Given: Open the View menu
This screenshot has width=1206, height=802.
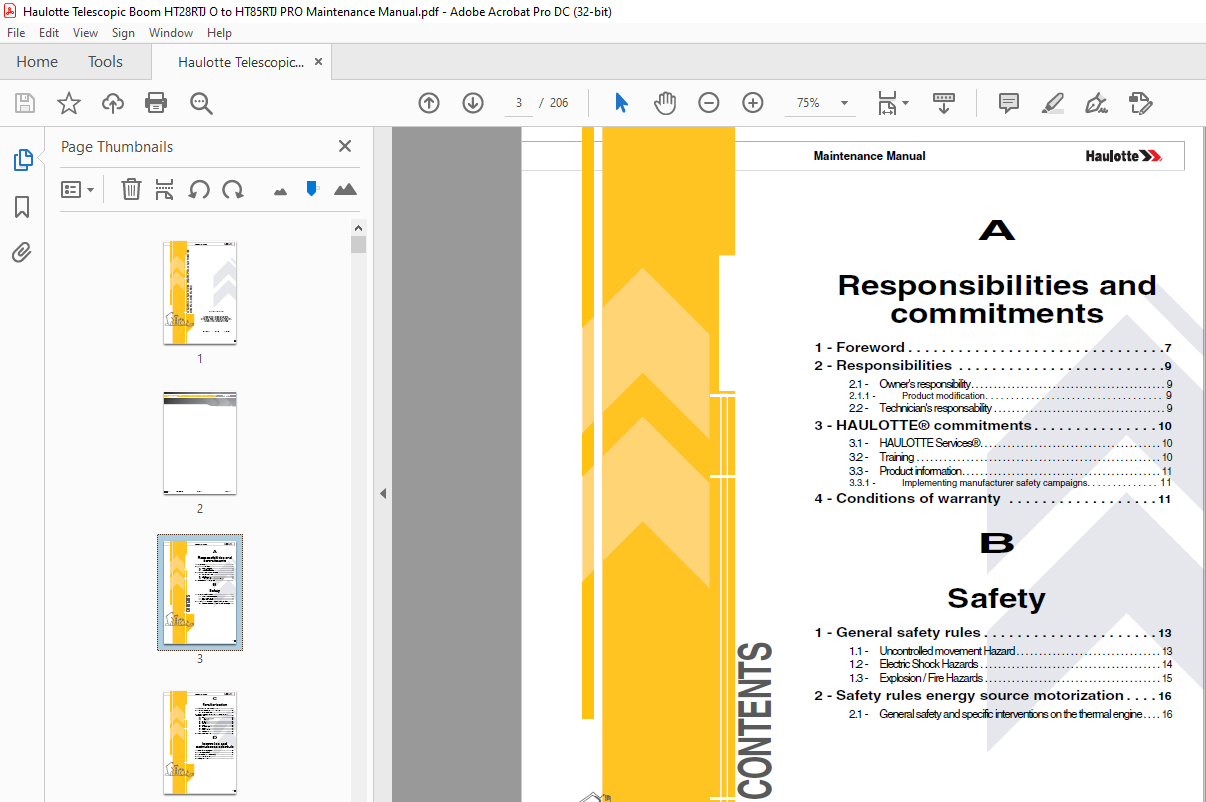Looking at the screenshot, I should tap(85, 33).
